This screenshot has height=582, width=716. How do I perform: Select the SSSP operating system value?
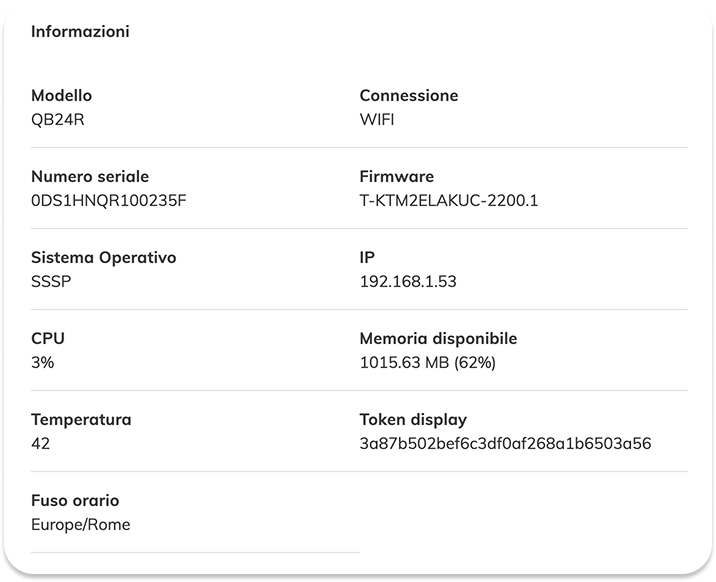click(x=51, y=281)
